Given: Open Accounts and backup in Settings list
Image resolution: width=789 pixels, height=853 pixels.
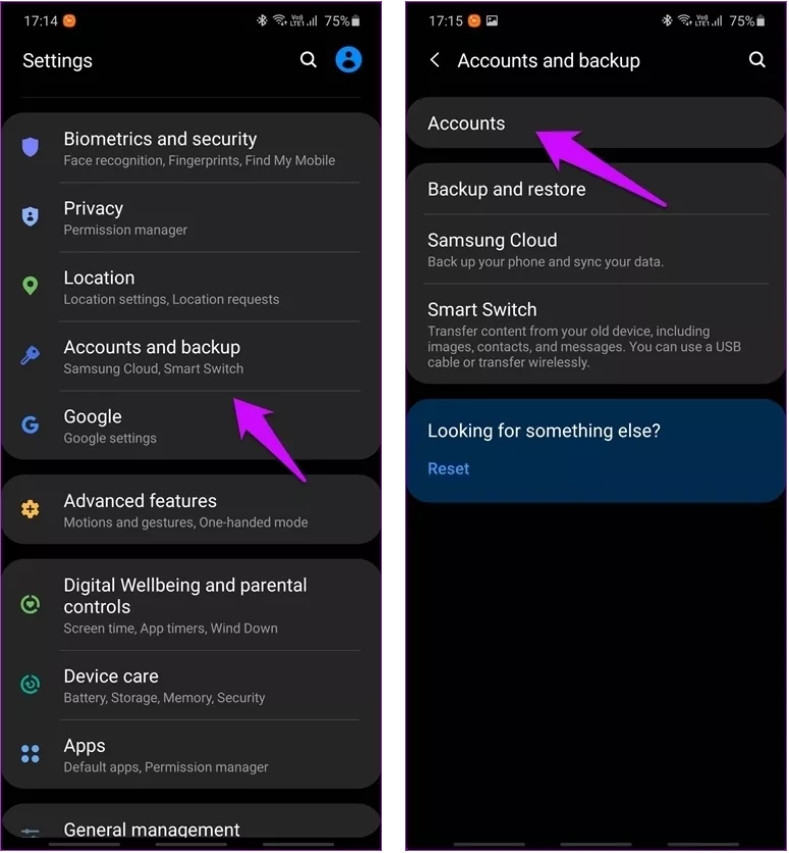Looking at the screenshot, I should click(x=192, y=356).
